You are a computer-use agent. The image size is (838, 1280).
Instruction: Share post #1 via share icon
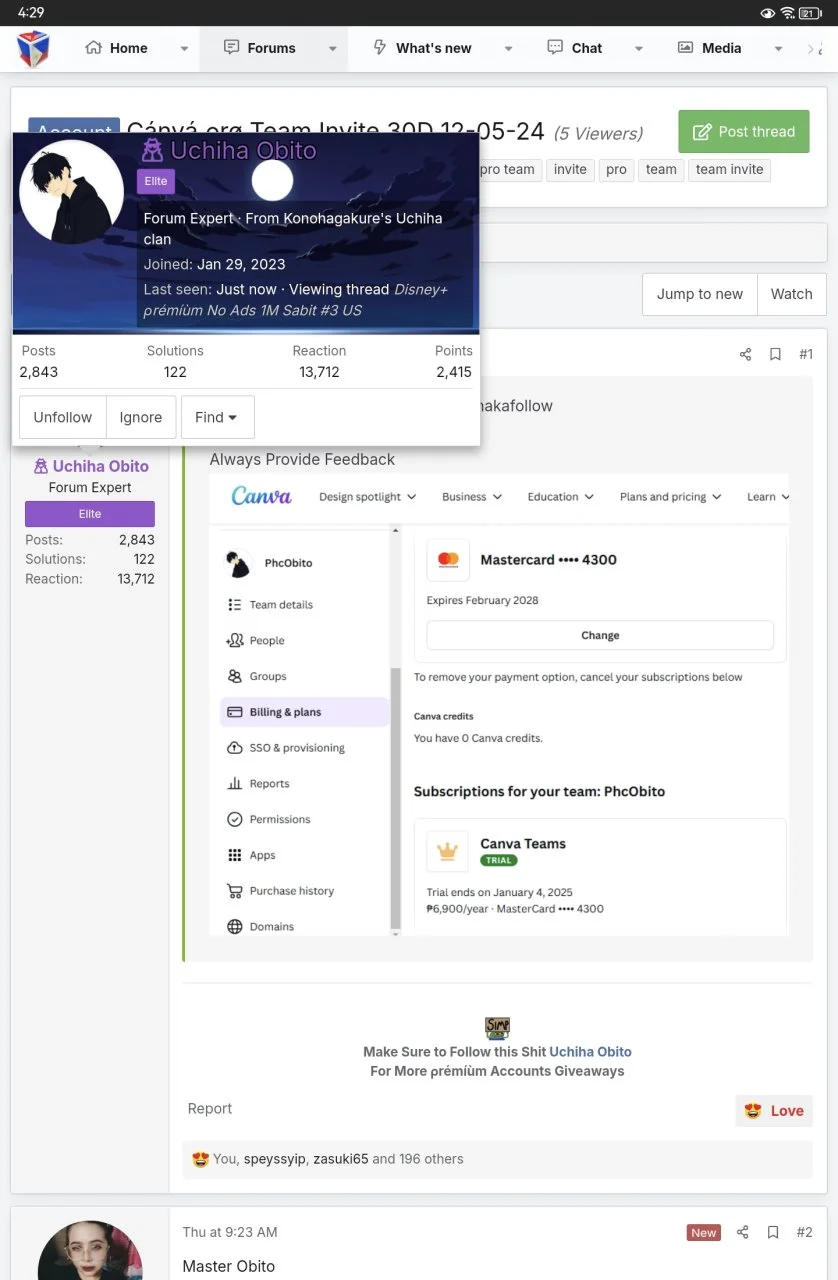tap(745, 354)
